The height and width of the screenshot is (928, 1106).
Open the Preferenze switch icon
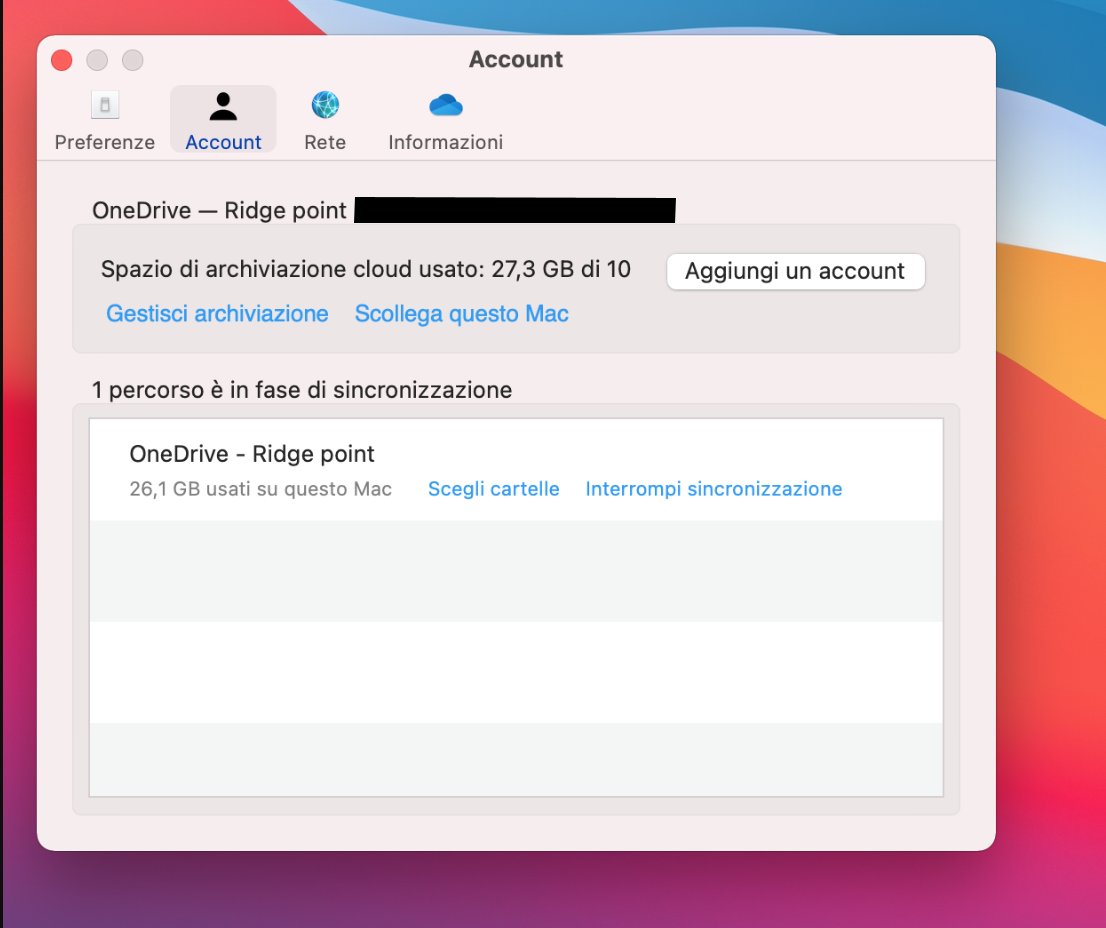pyautogui.click(x=105, y=106)
